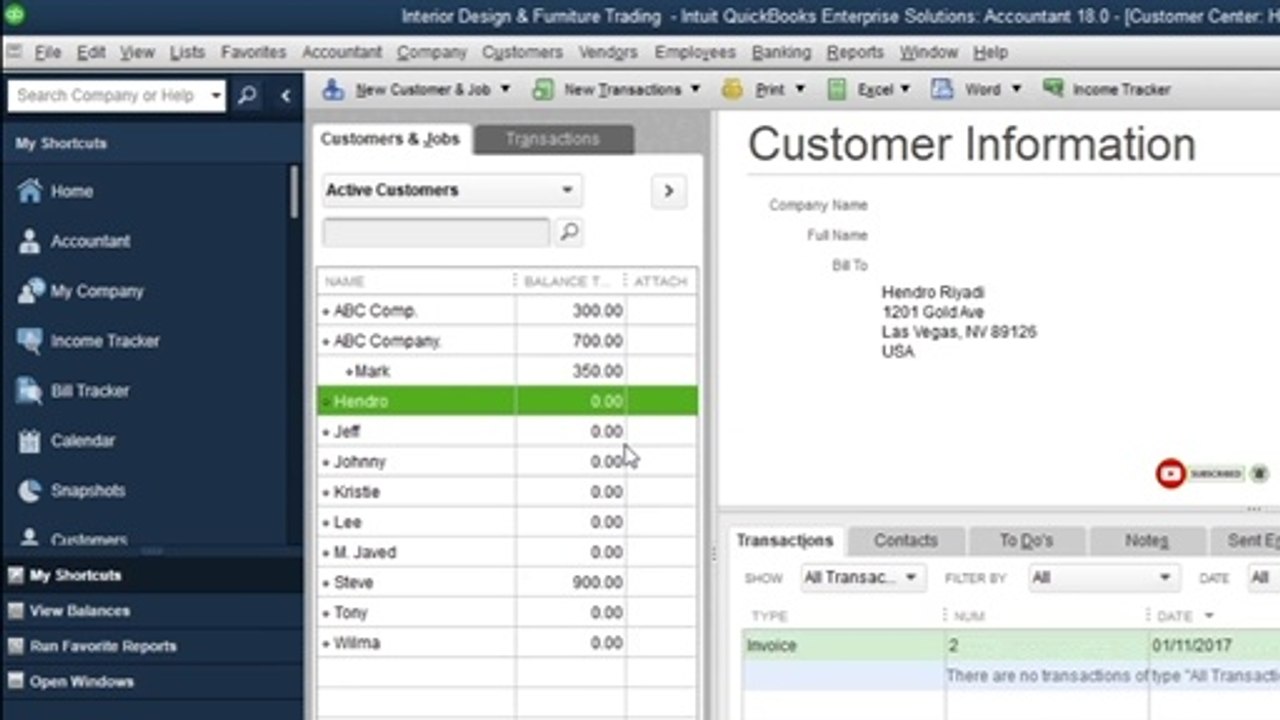Switch to the Notes tab
This screenshot has width=1280, height=720.
coord(1146,540)
